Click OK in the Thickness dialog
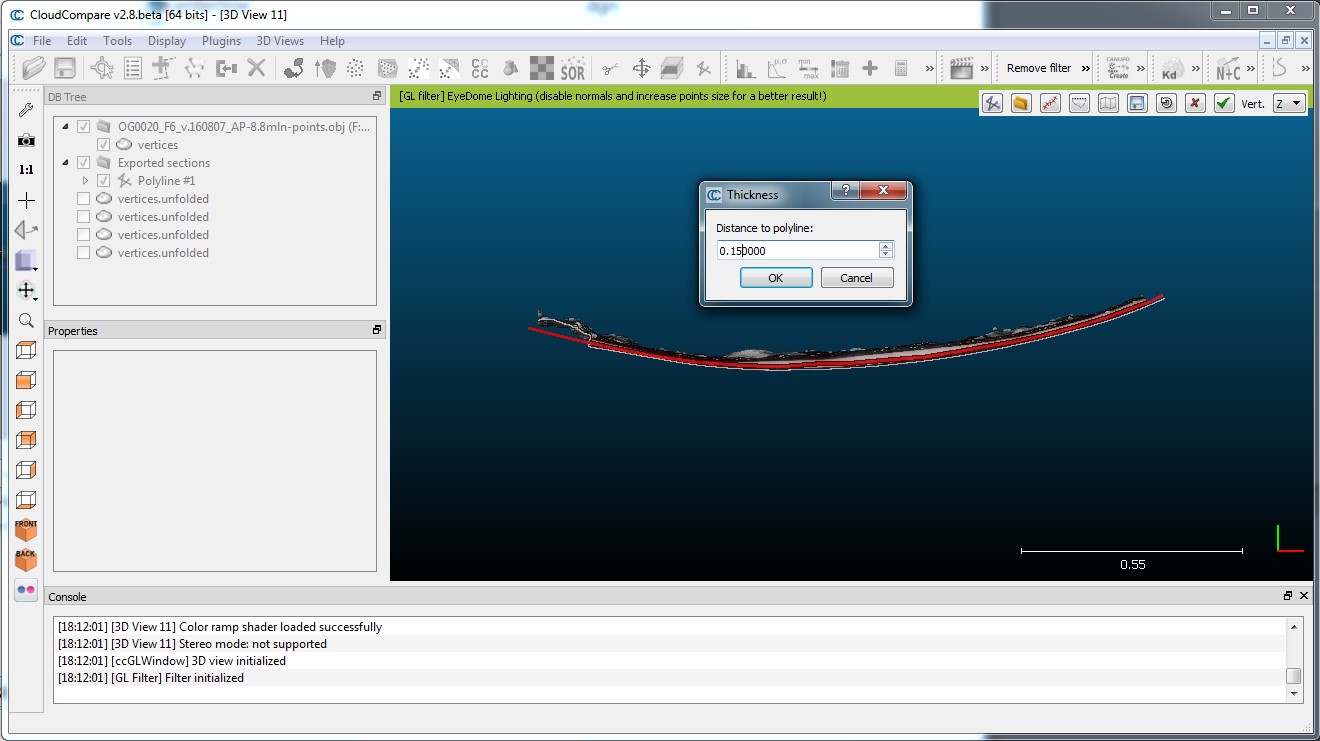Viewport: 1320px width, 741px height. pos(775,278)
